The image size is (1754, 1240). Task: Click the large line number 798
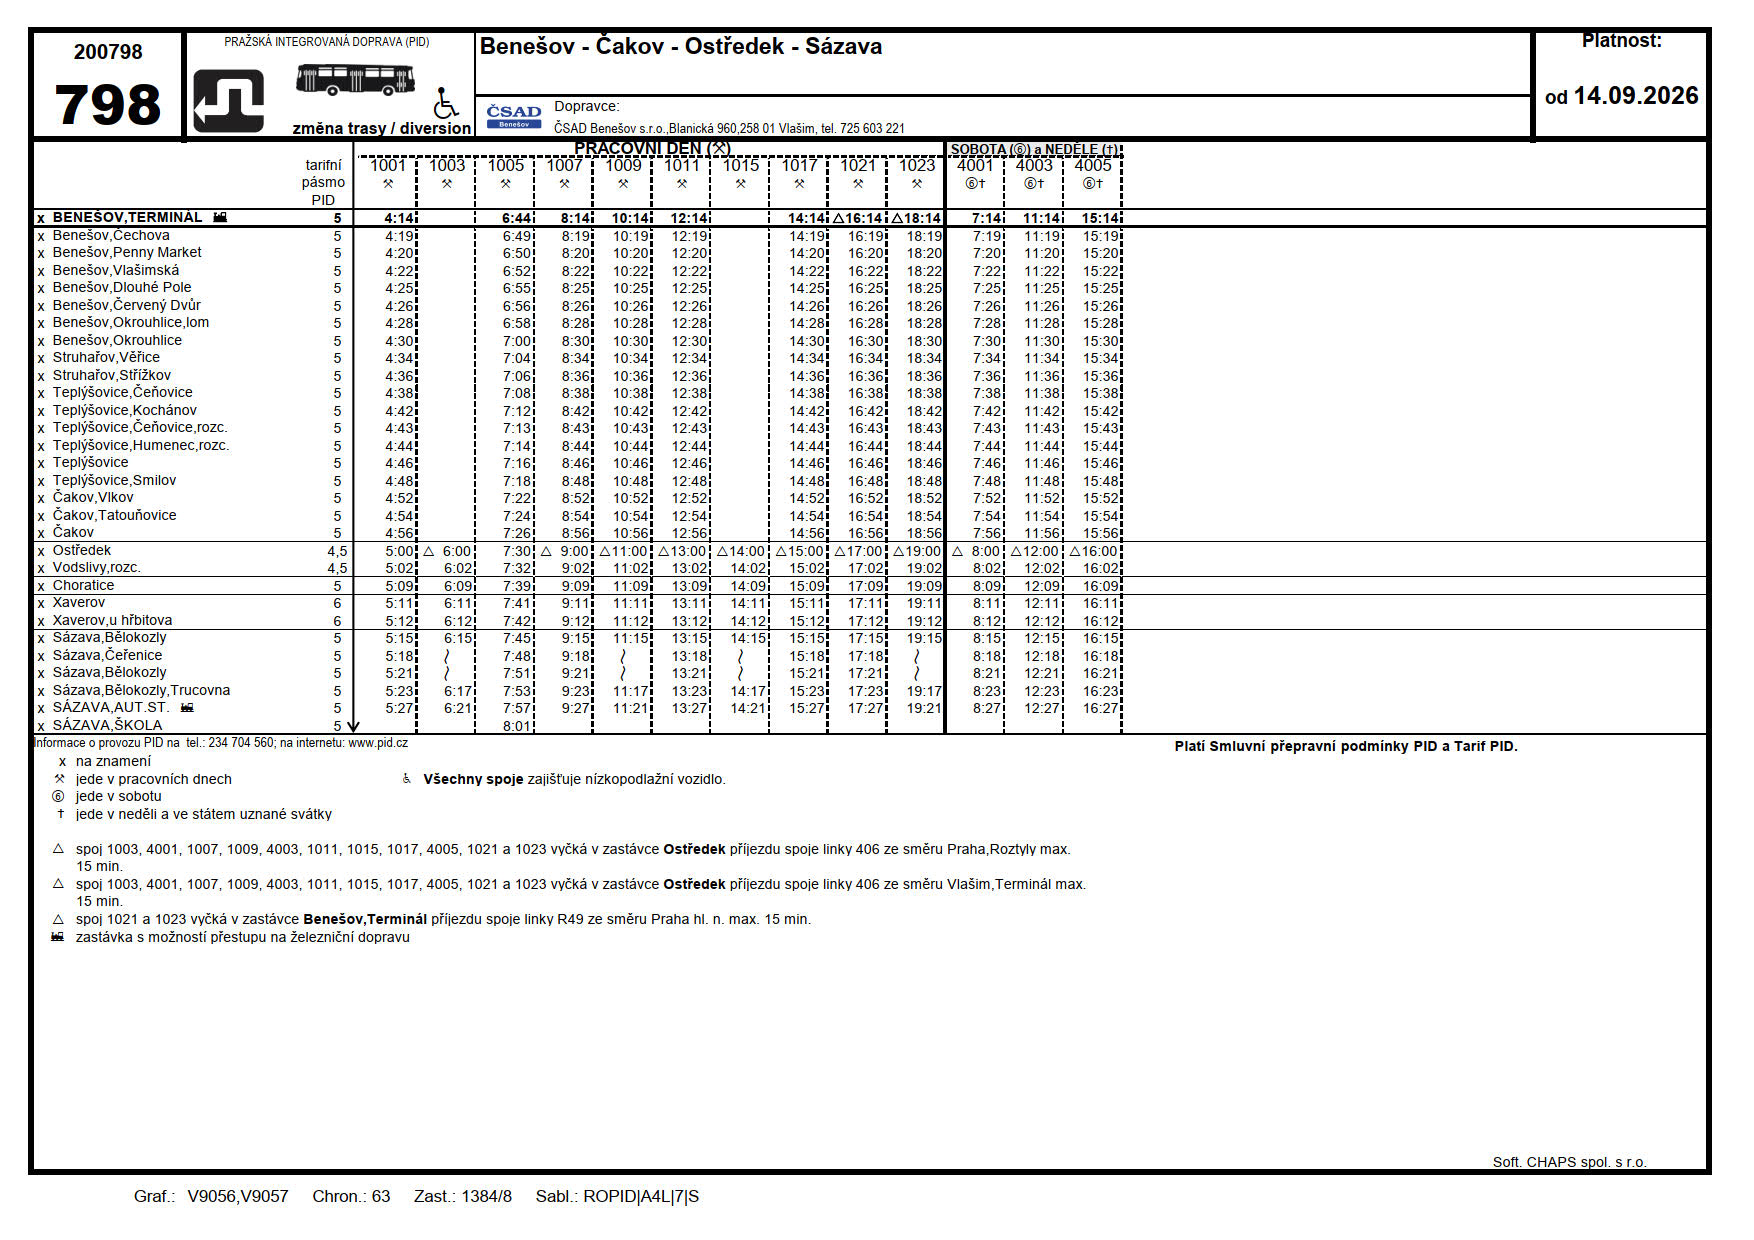tap(108, 105)
